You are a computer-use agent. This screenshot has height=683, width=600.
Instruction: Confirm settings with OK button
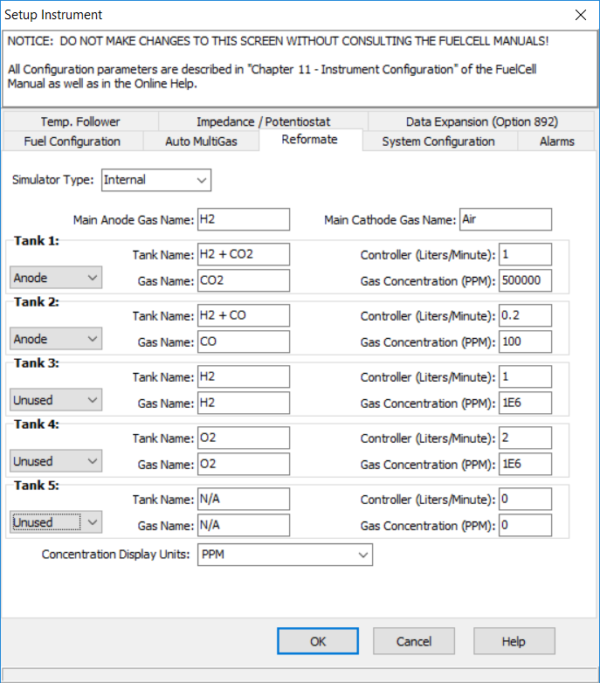[318, 641]
